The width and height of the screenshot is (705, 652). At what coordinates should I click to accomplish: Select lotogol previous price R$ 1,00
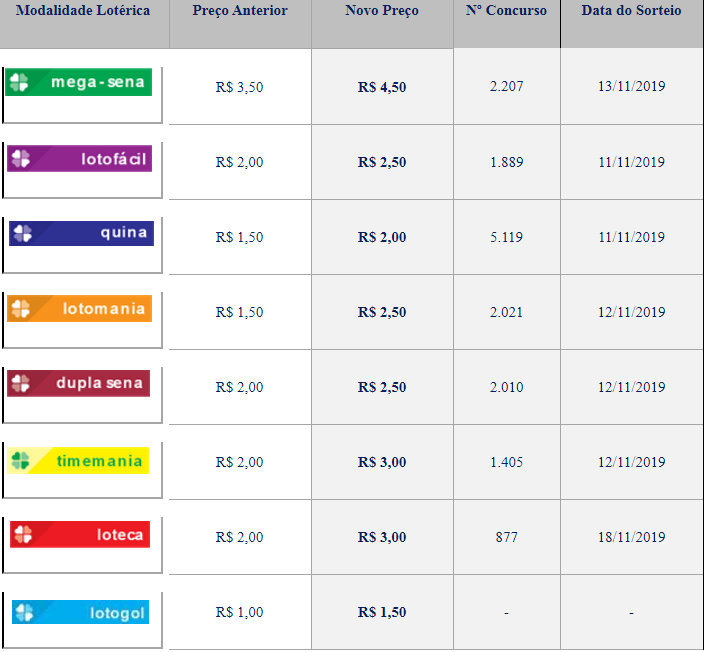pyautogui.click(x=240, y=612)
